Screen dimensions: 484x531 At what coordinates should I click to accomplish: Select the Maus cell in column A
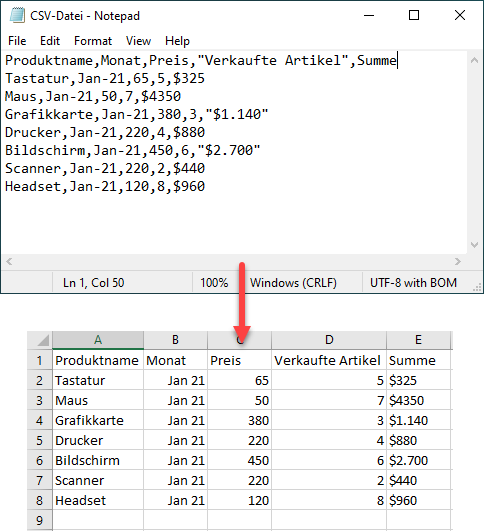click(x=98, y=400)
